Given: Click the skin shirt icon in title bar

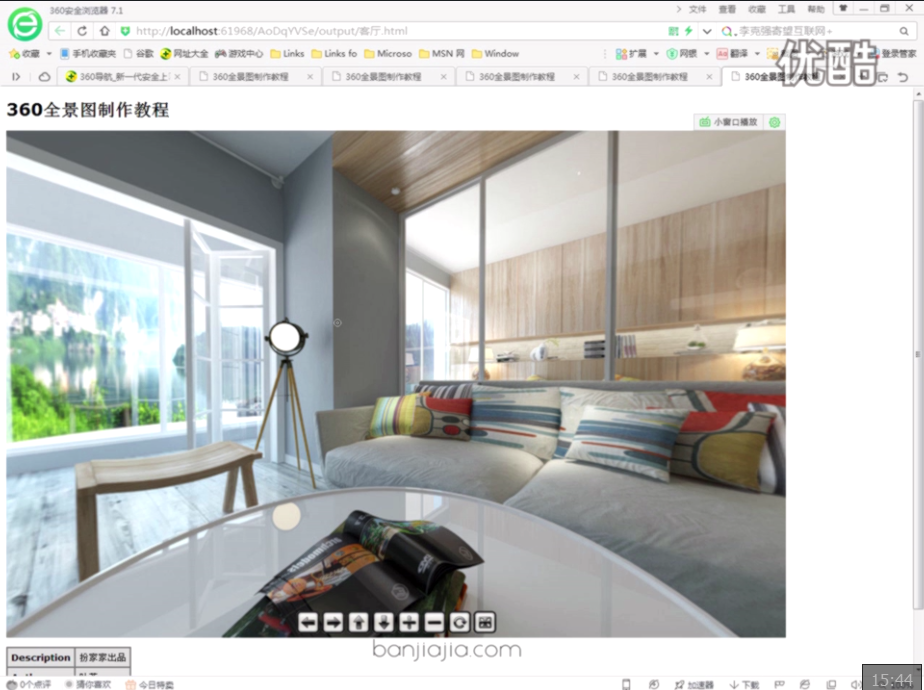Looking at the screenshot, I should click(x=843, y=8).
